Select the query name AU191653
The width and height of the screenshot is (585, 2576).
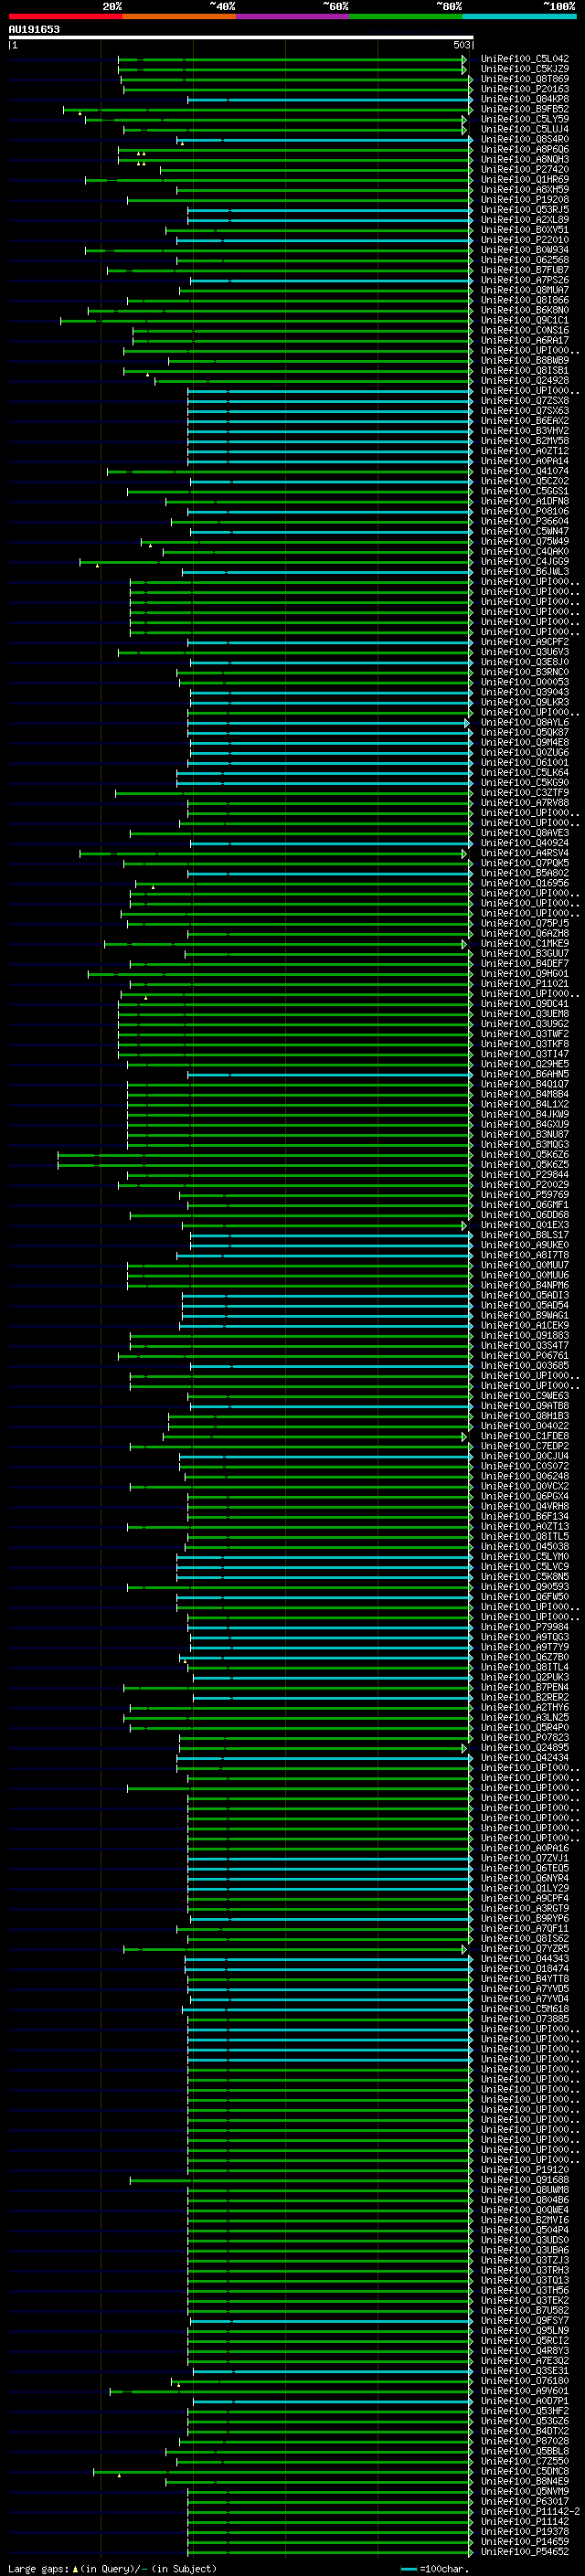coord(34,29)
